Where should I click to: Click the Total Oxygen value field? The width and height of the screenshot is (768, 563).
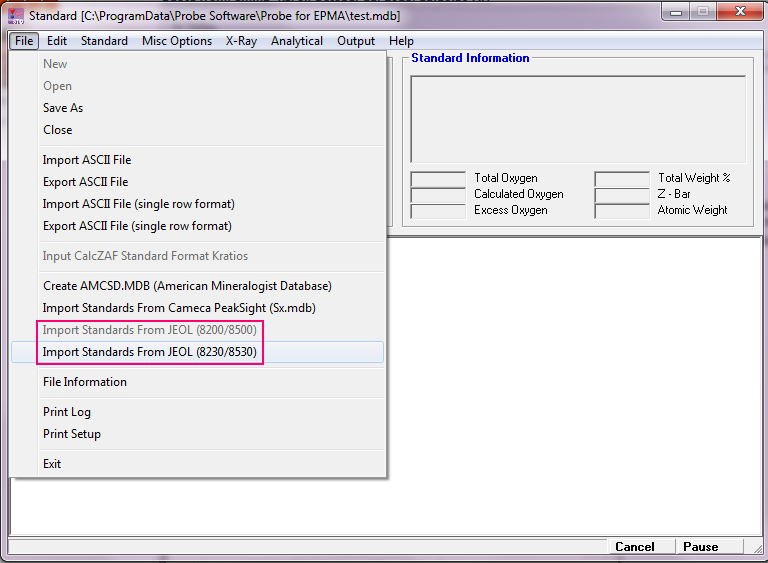point(438,179)
